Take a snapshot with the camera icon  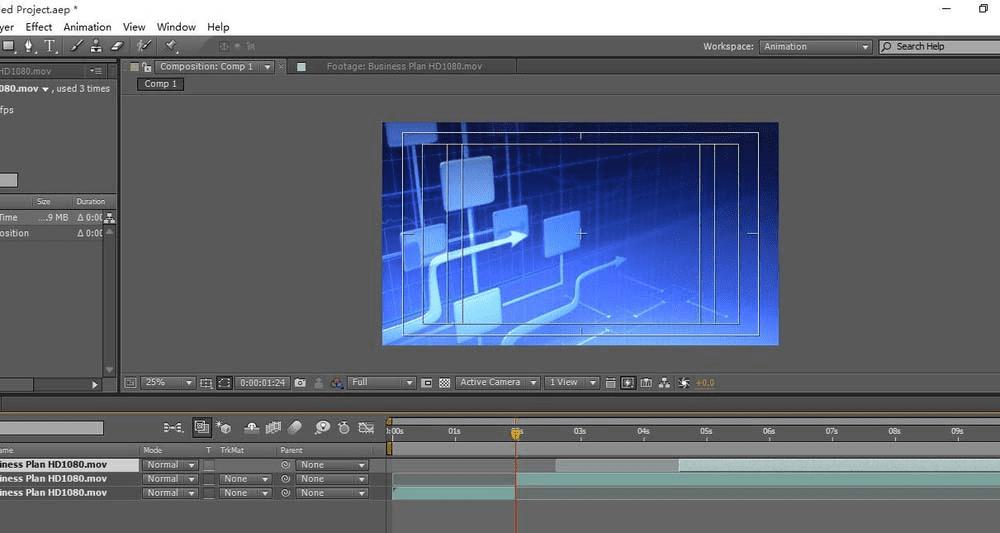pos(300,383)
